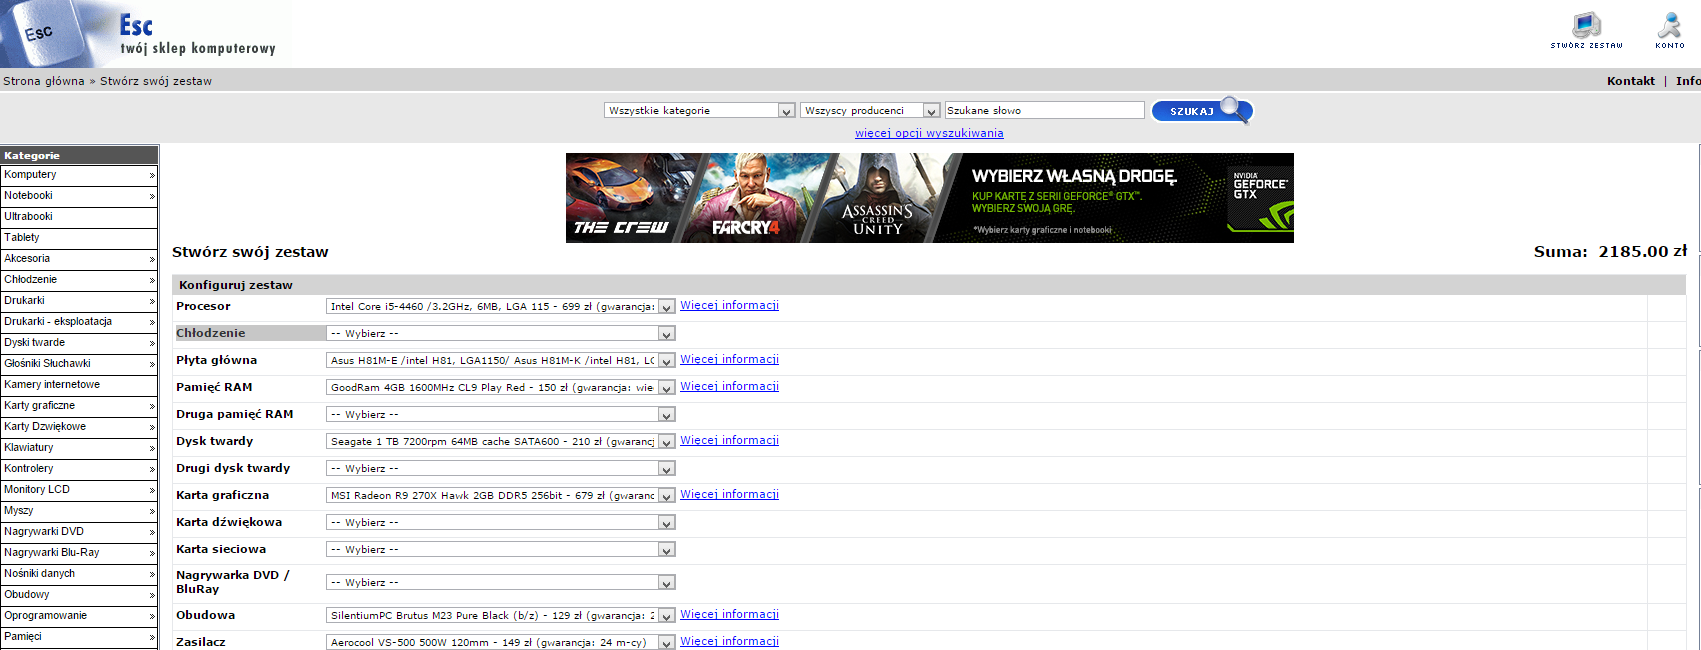Open Więcej informacji for Karta graficzna
1701x650 pixels.
click(x=730, y=495)
